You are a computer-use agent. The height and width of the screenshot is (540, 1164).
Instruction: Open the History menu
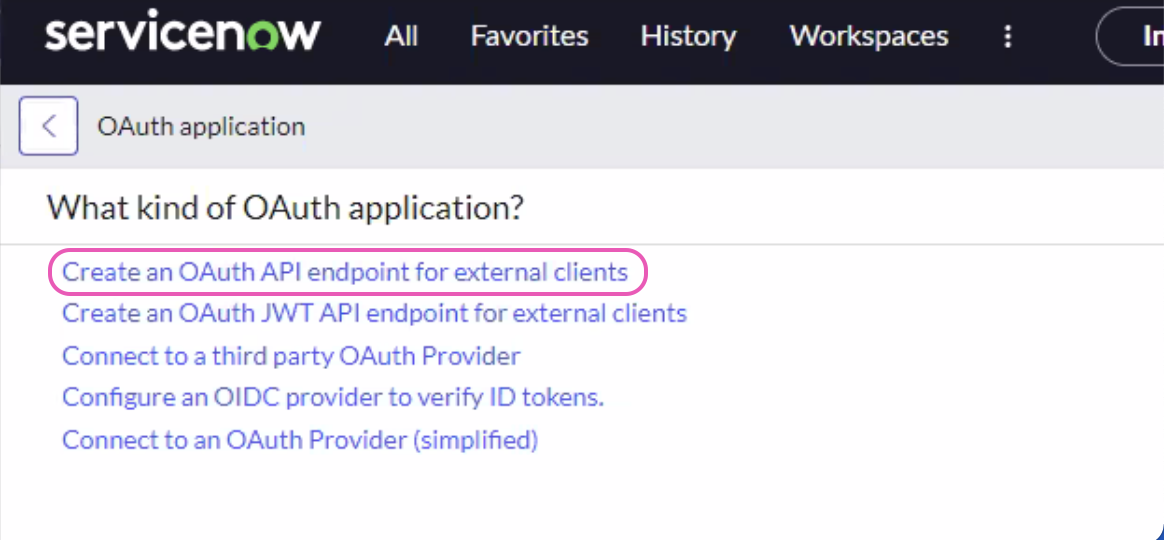pos(688,37)
